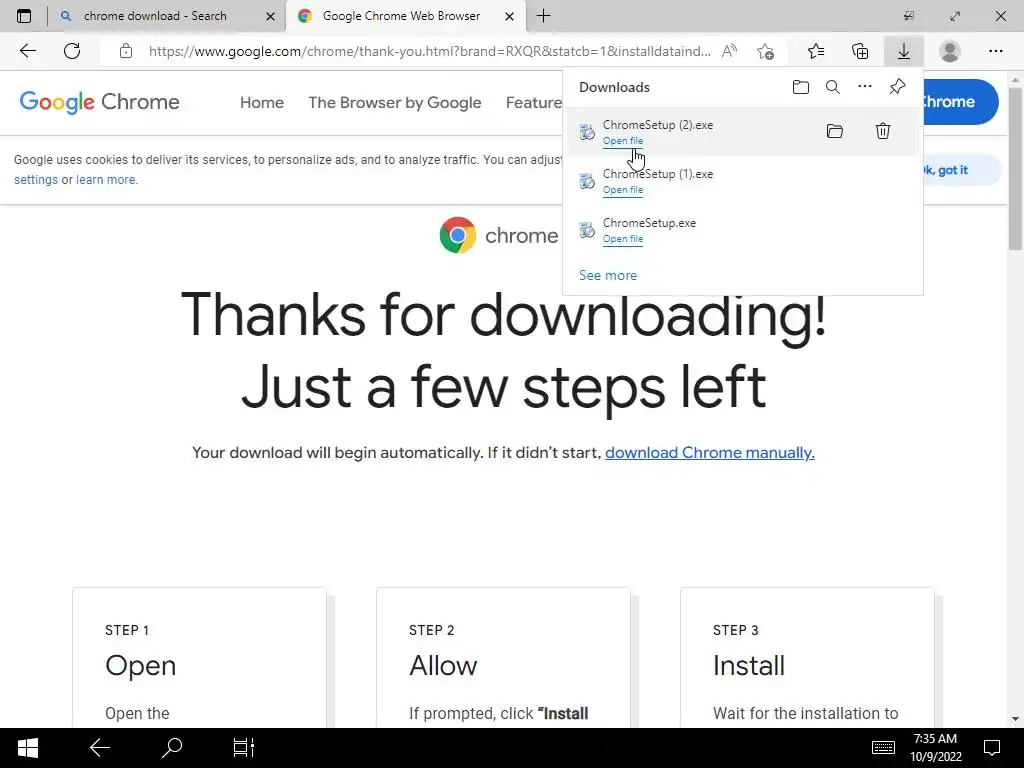The width and height of the screenshot is (1024, 768).
Task: Click the taskbar back arrow
Action: pyautogui.click(x=100, y=748)
